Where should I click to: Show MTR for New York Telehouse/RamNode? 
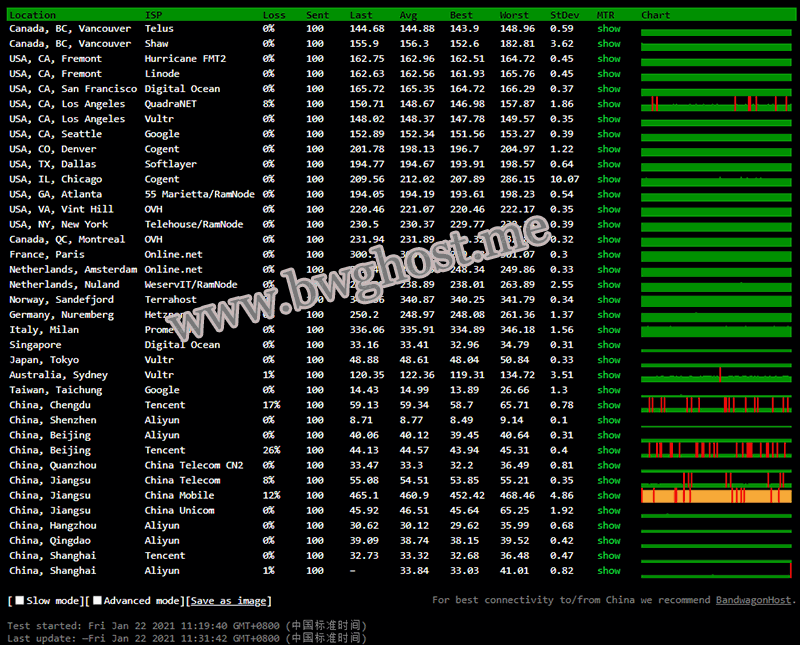click(x=609, y=225)
